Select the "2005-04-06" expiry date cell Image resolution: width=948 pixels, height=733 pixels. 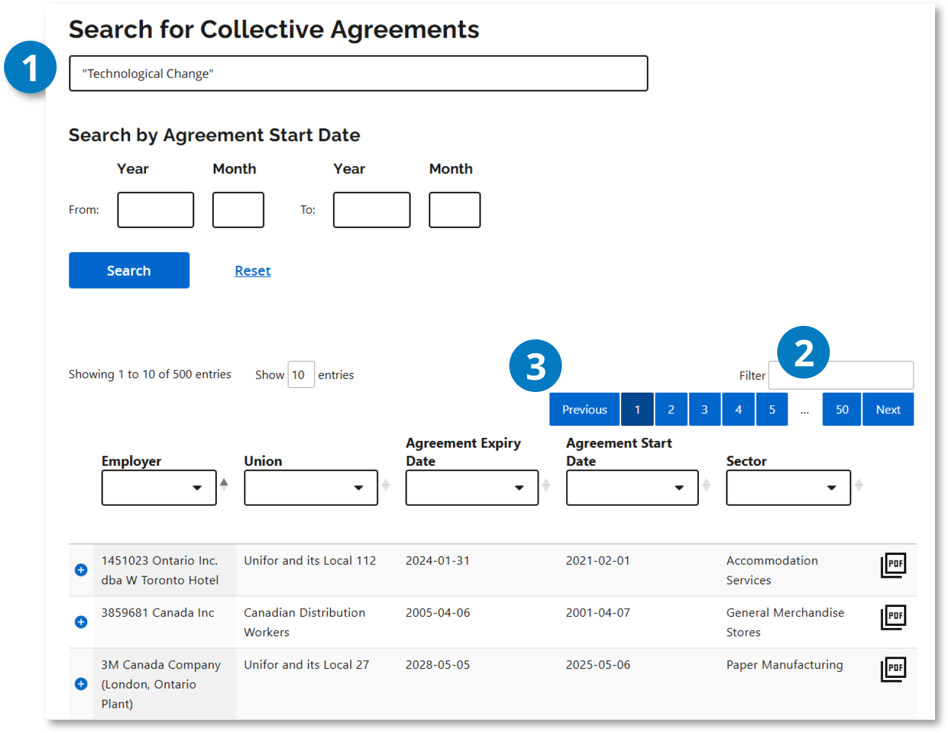coord(437,613)
